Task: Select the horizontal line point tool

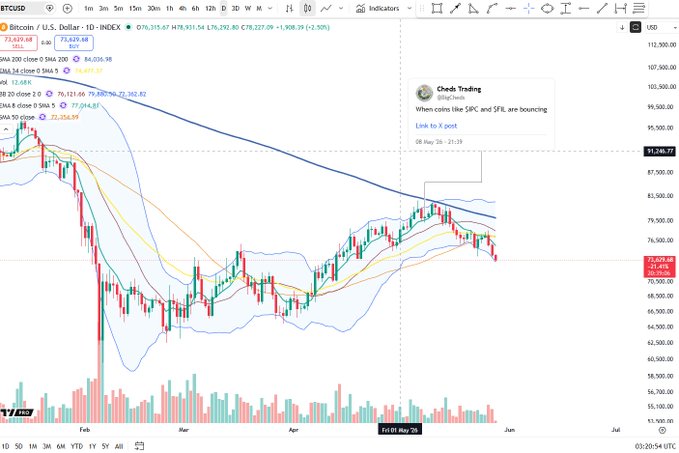Action: 511,8
